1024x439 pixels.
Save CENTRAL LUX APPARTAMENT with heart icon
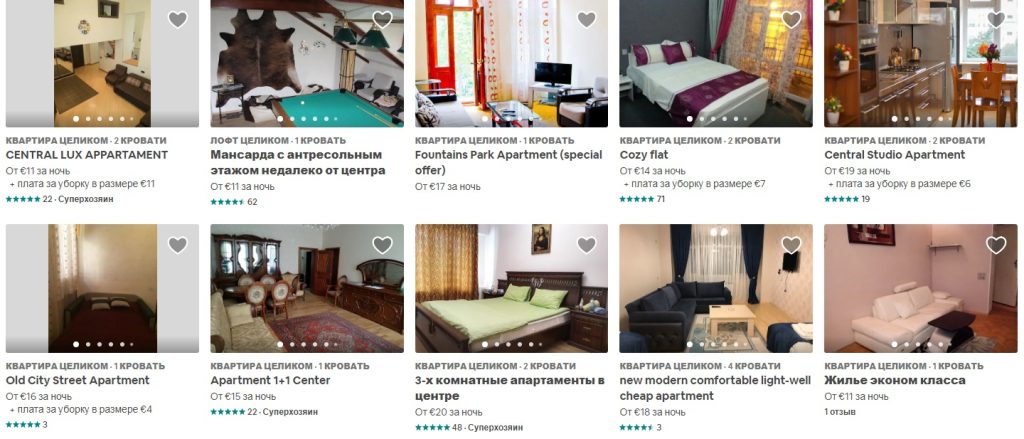178,20
